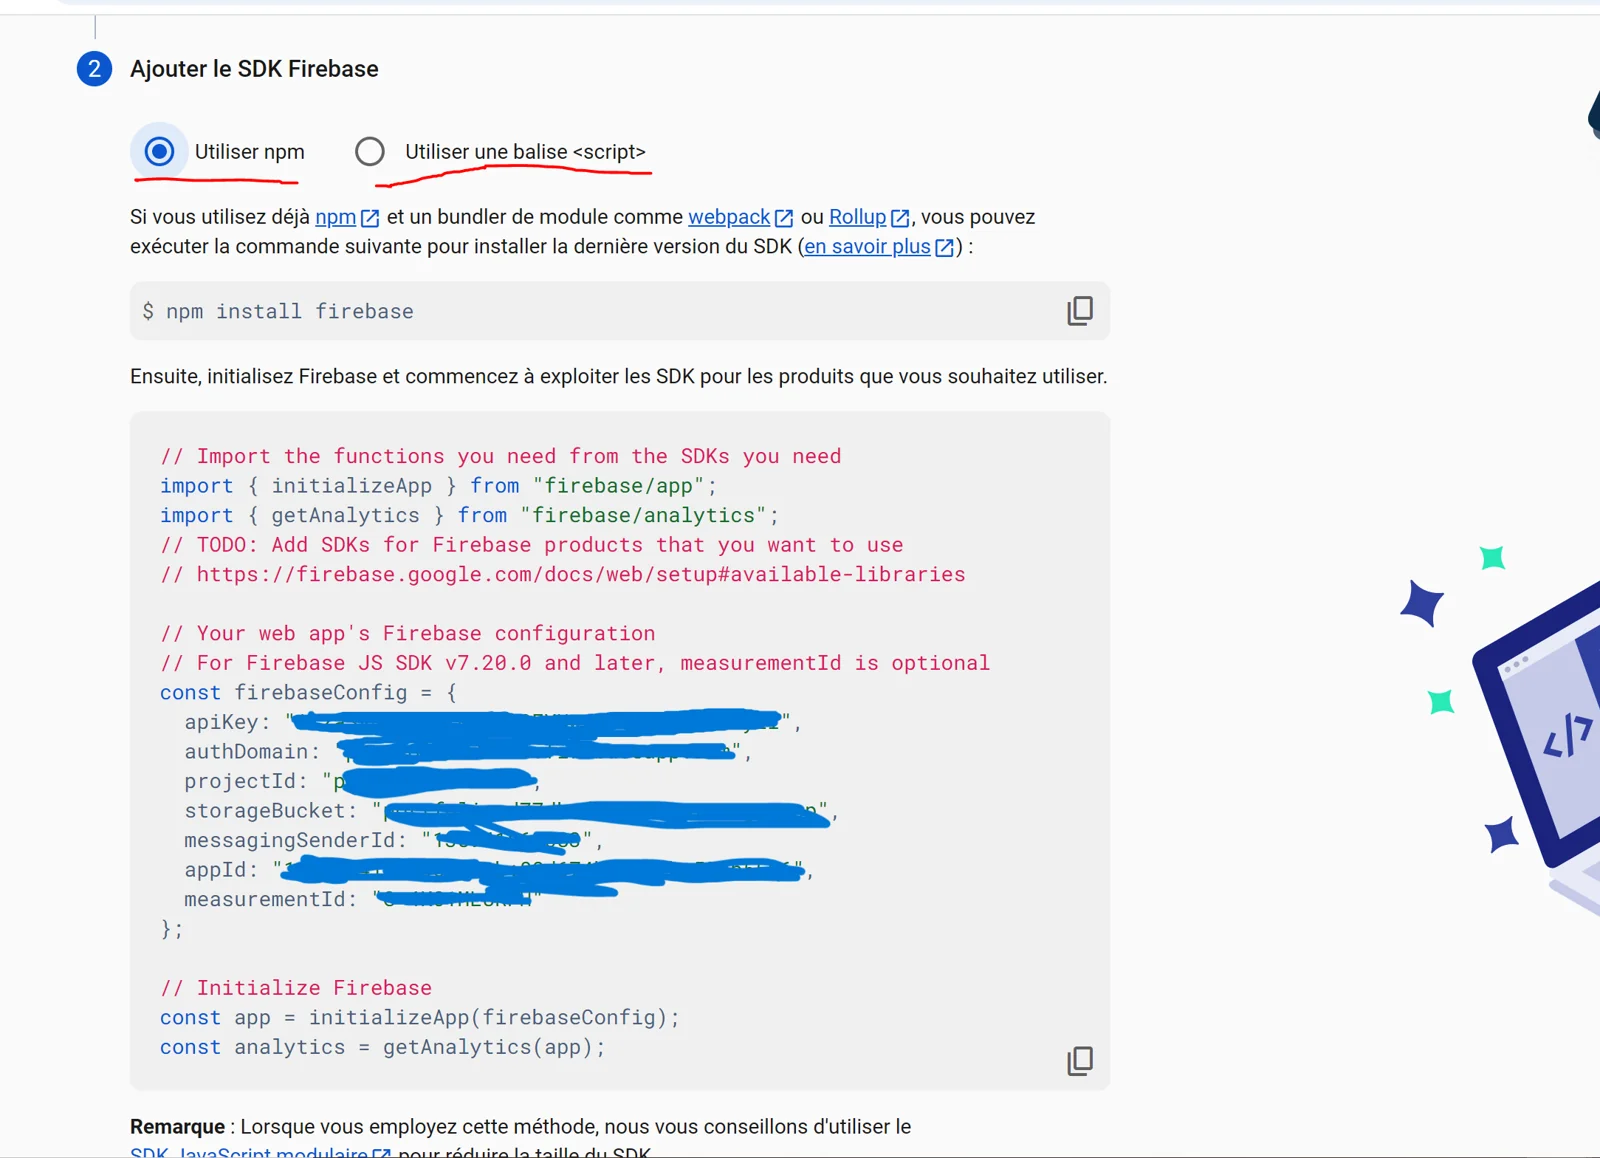Screen dimensions: 1600x1158
Task: Copy the Firebase config code snippet
Action: pyautogui.click(x=1080, y=1060)
